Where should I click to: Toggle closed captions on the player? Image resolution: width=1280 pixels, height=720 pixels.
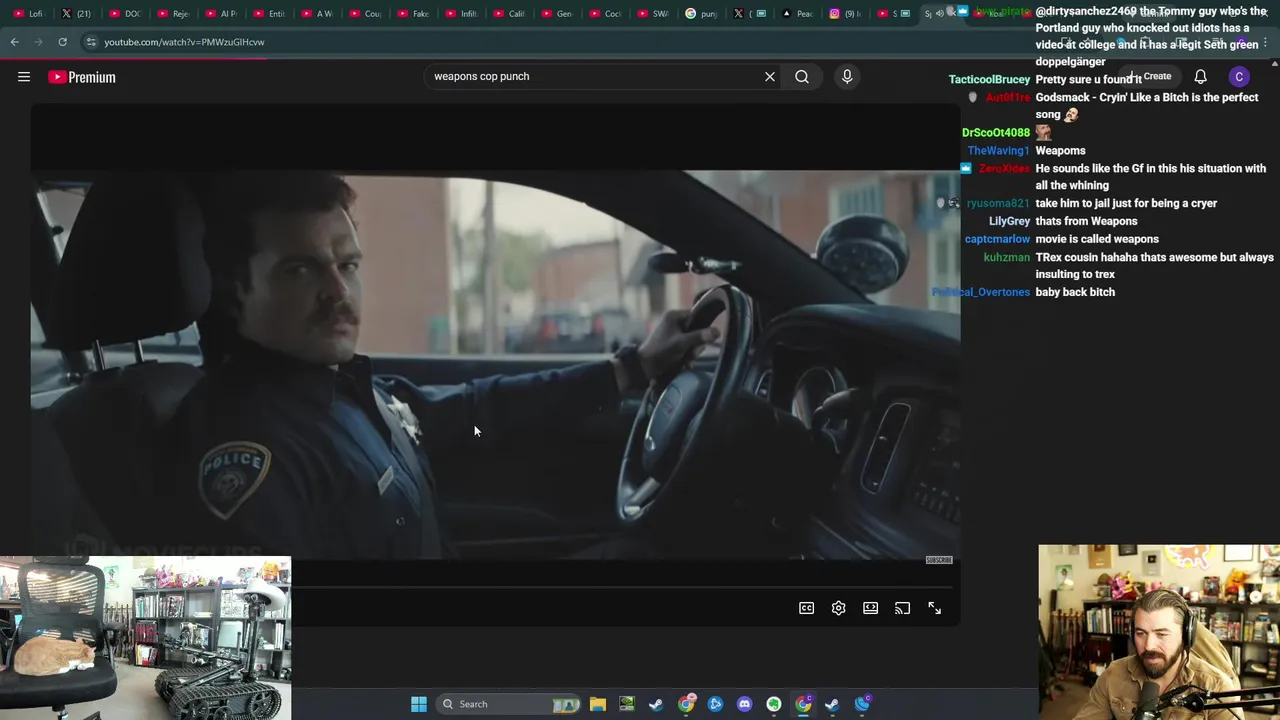tap(807, 608)
